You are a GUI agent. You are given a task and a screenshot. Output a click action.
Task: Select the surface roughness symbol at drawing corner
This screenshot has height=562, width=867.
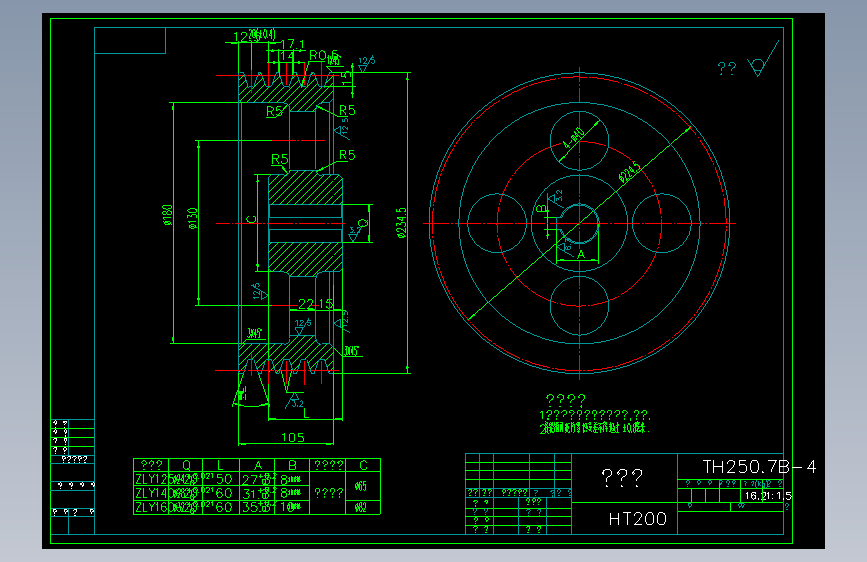pos(762,59)
